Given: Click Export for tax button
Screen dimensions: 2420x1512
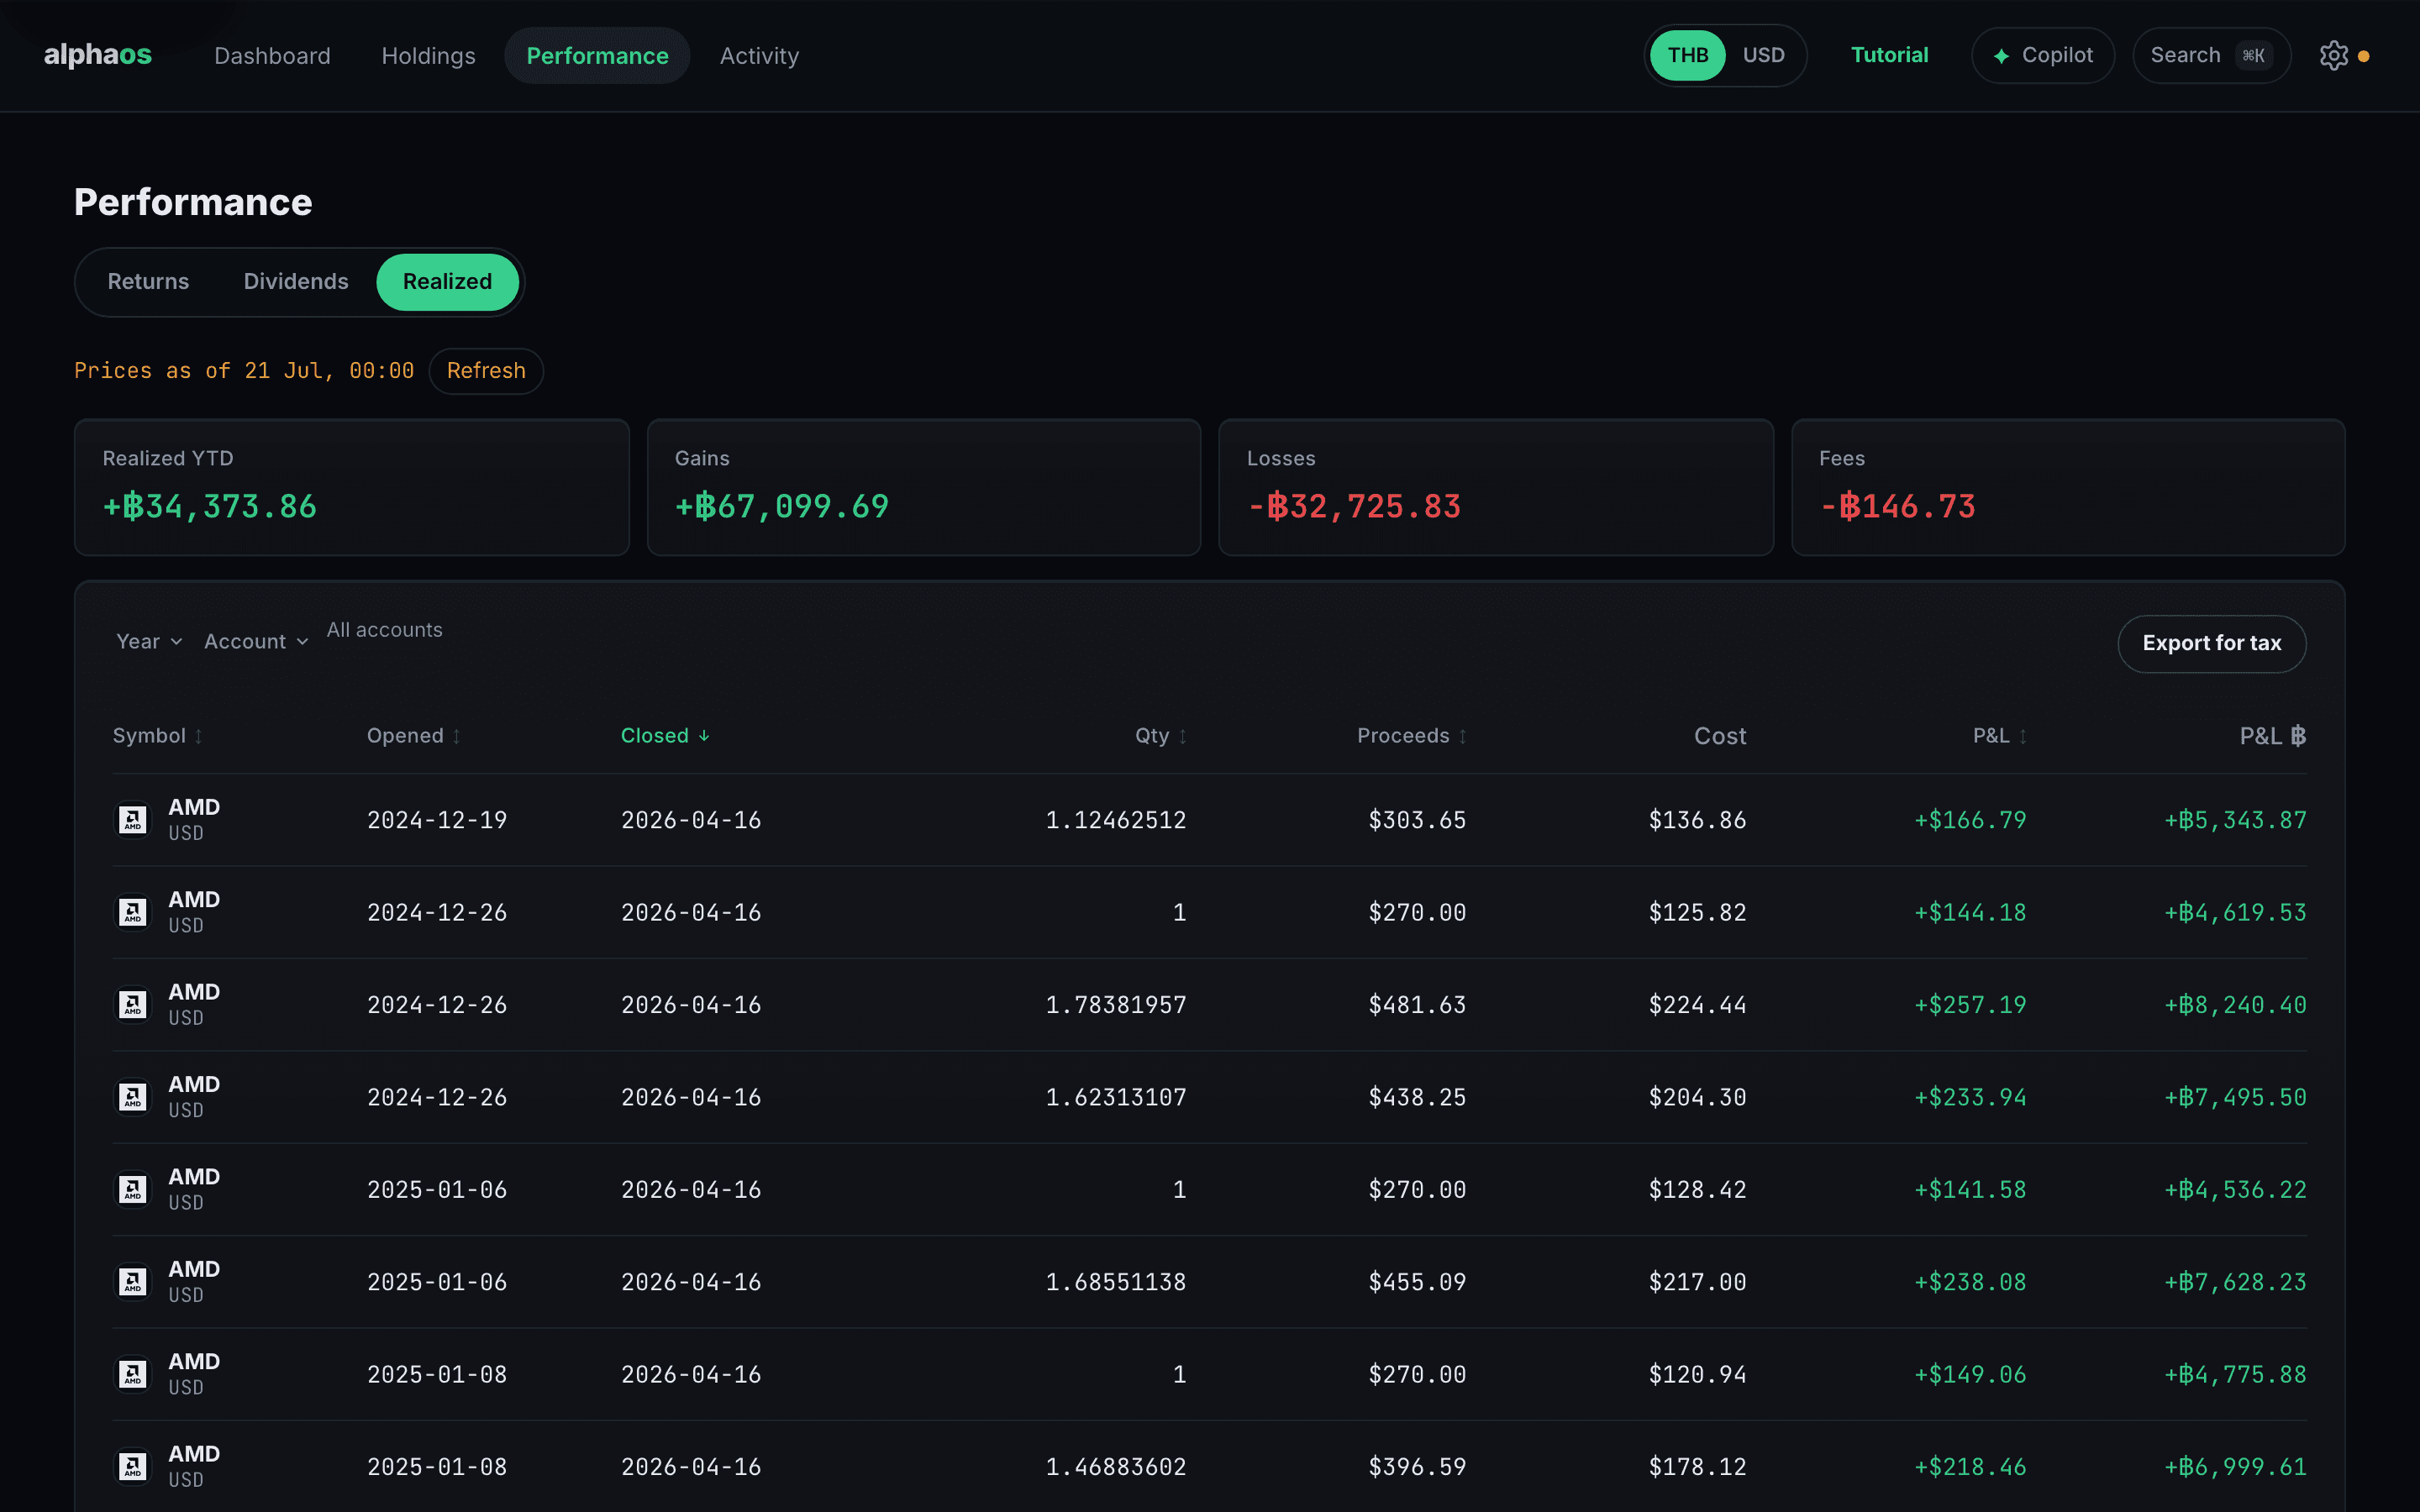Looking at the screenshot, I should [2211, 644].
